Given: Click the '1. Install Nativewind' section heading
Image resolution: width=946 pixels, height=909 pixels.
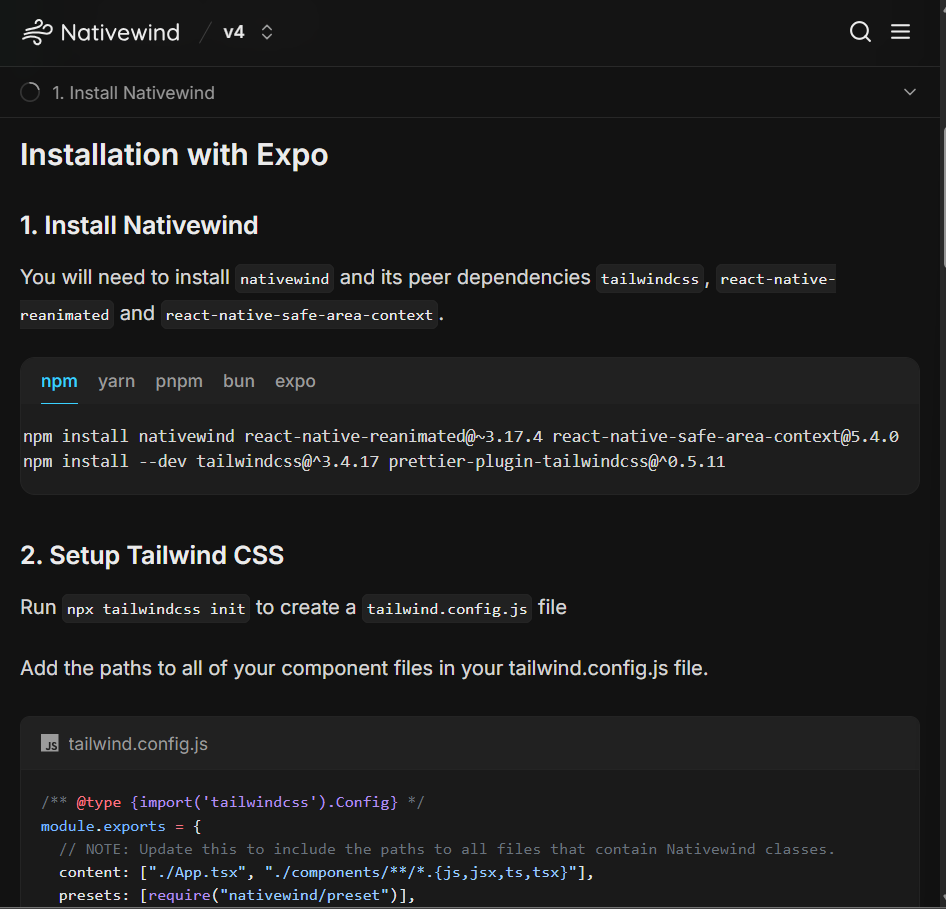Looking at the screenshot, I should pyautogui.click(x=139, y=226).
